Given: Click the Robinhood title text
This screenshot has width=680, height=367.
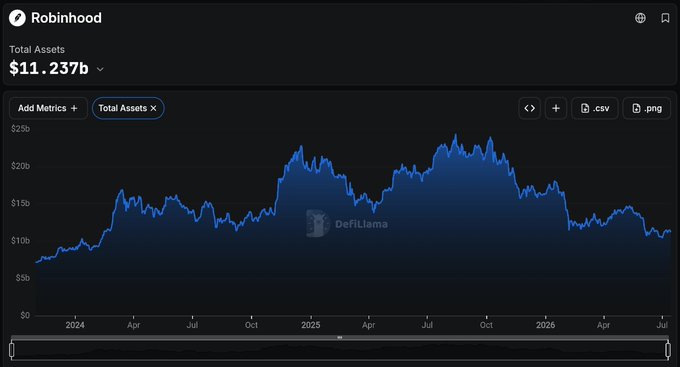Looking at the screenshot, I should coord(66,18).
